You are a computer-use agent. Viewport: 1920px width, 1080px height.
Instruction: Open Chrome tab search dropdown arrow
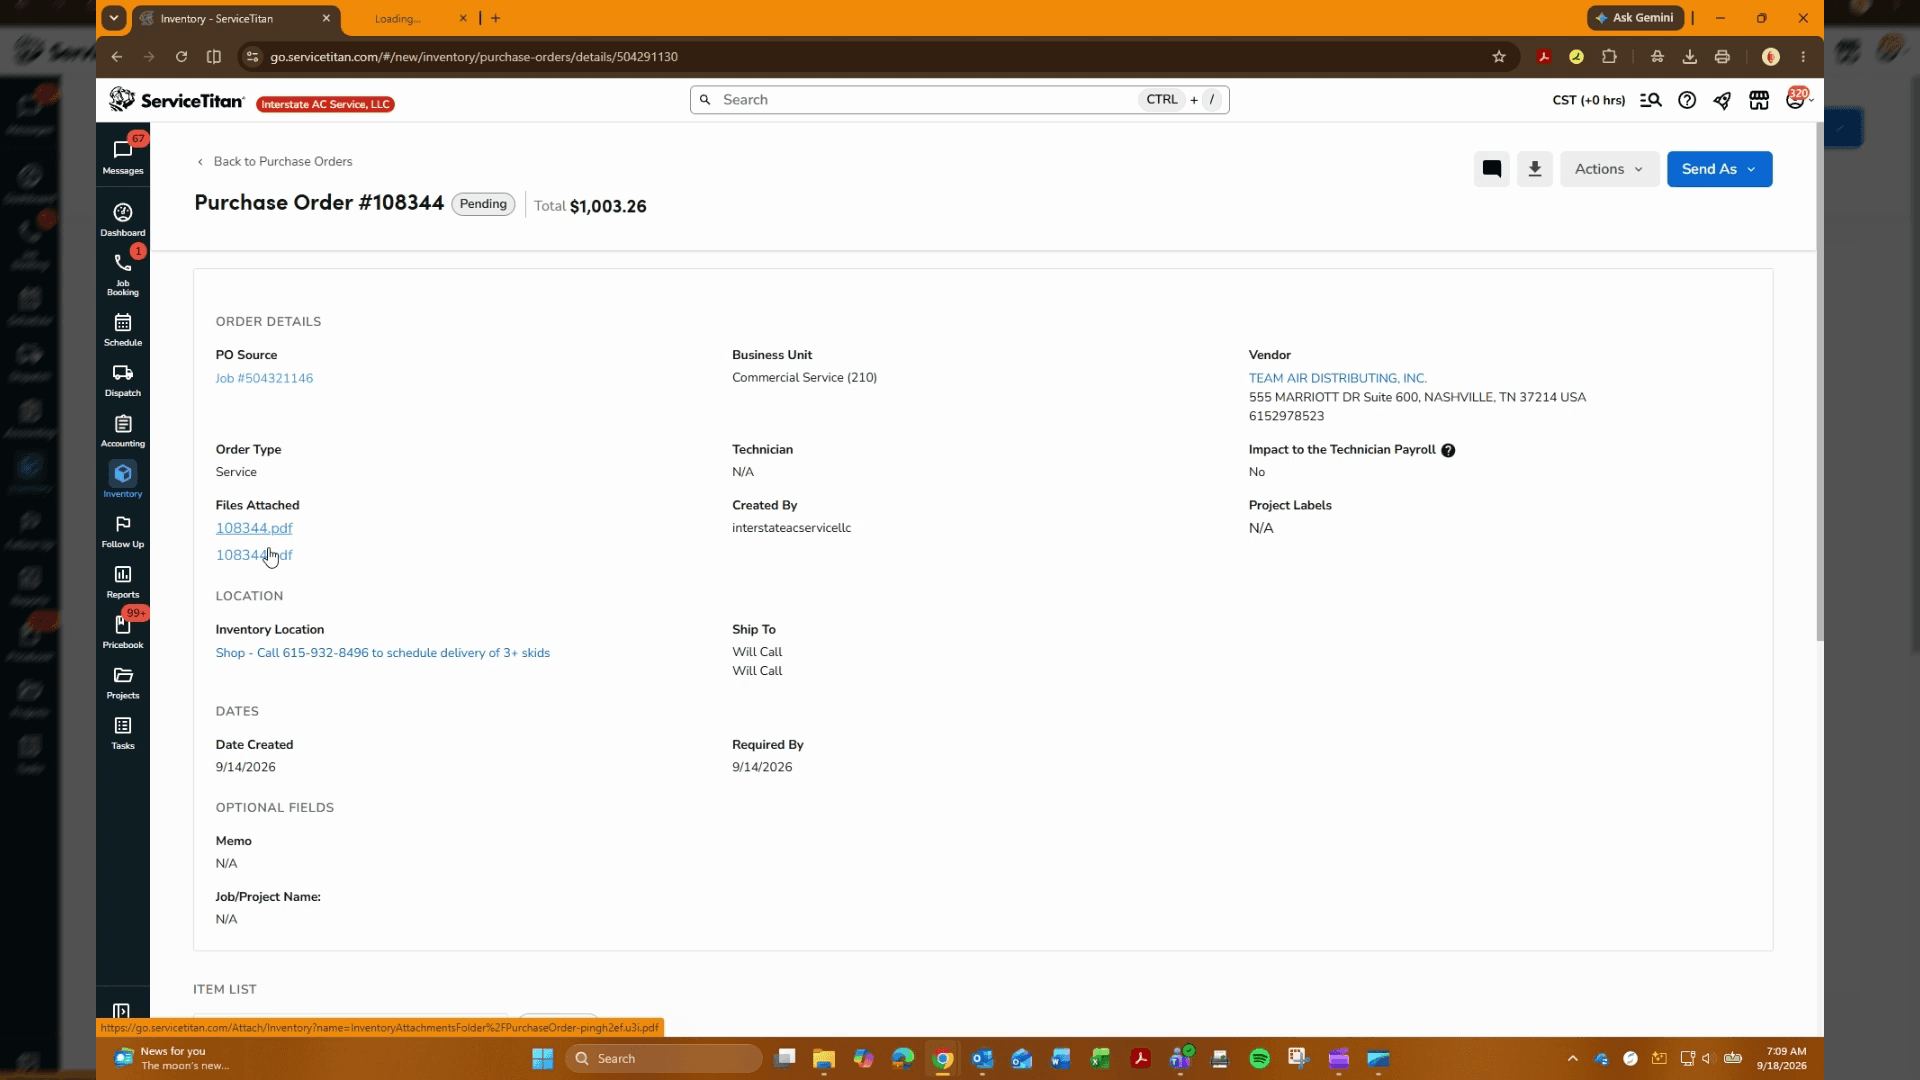(114, 18)
